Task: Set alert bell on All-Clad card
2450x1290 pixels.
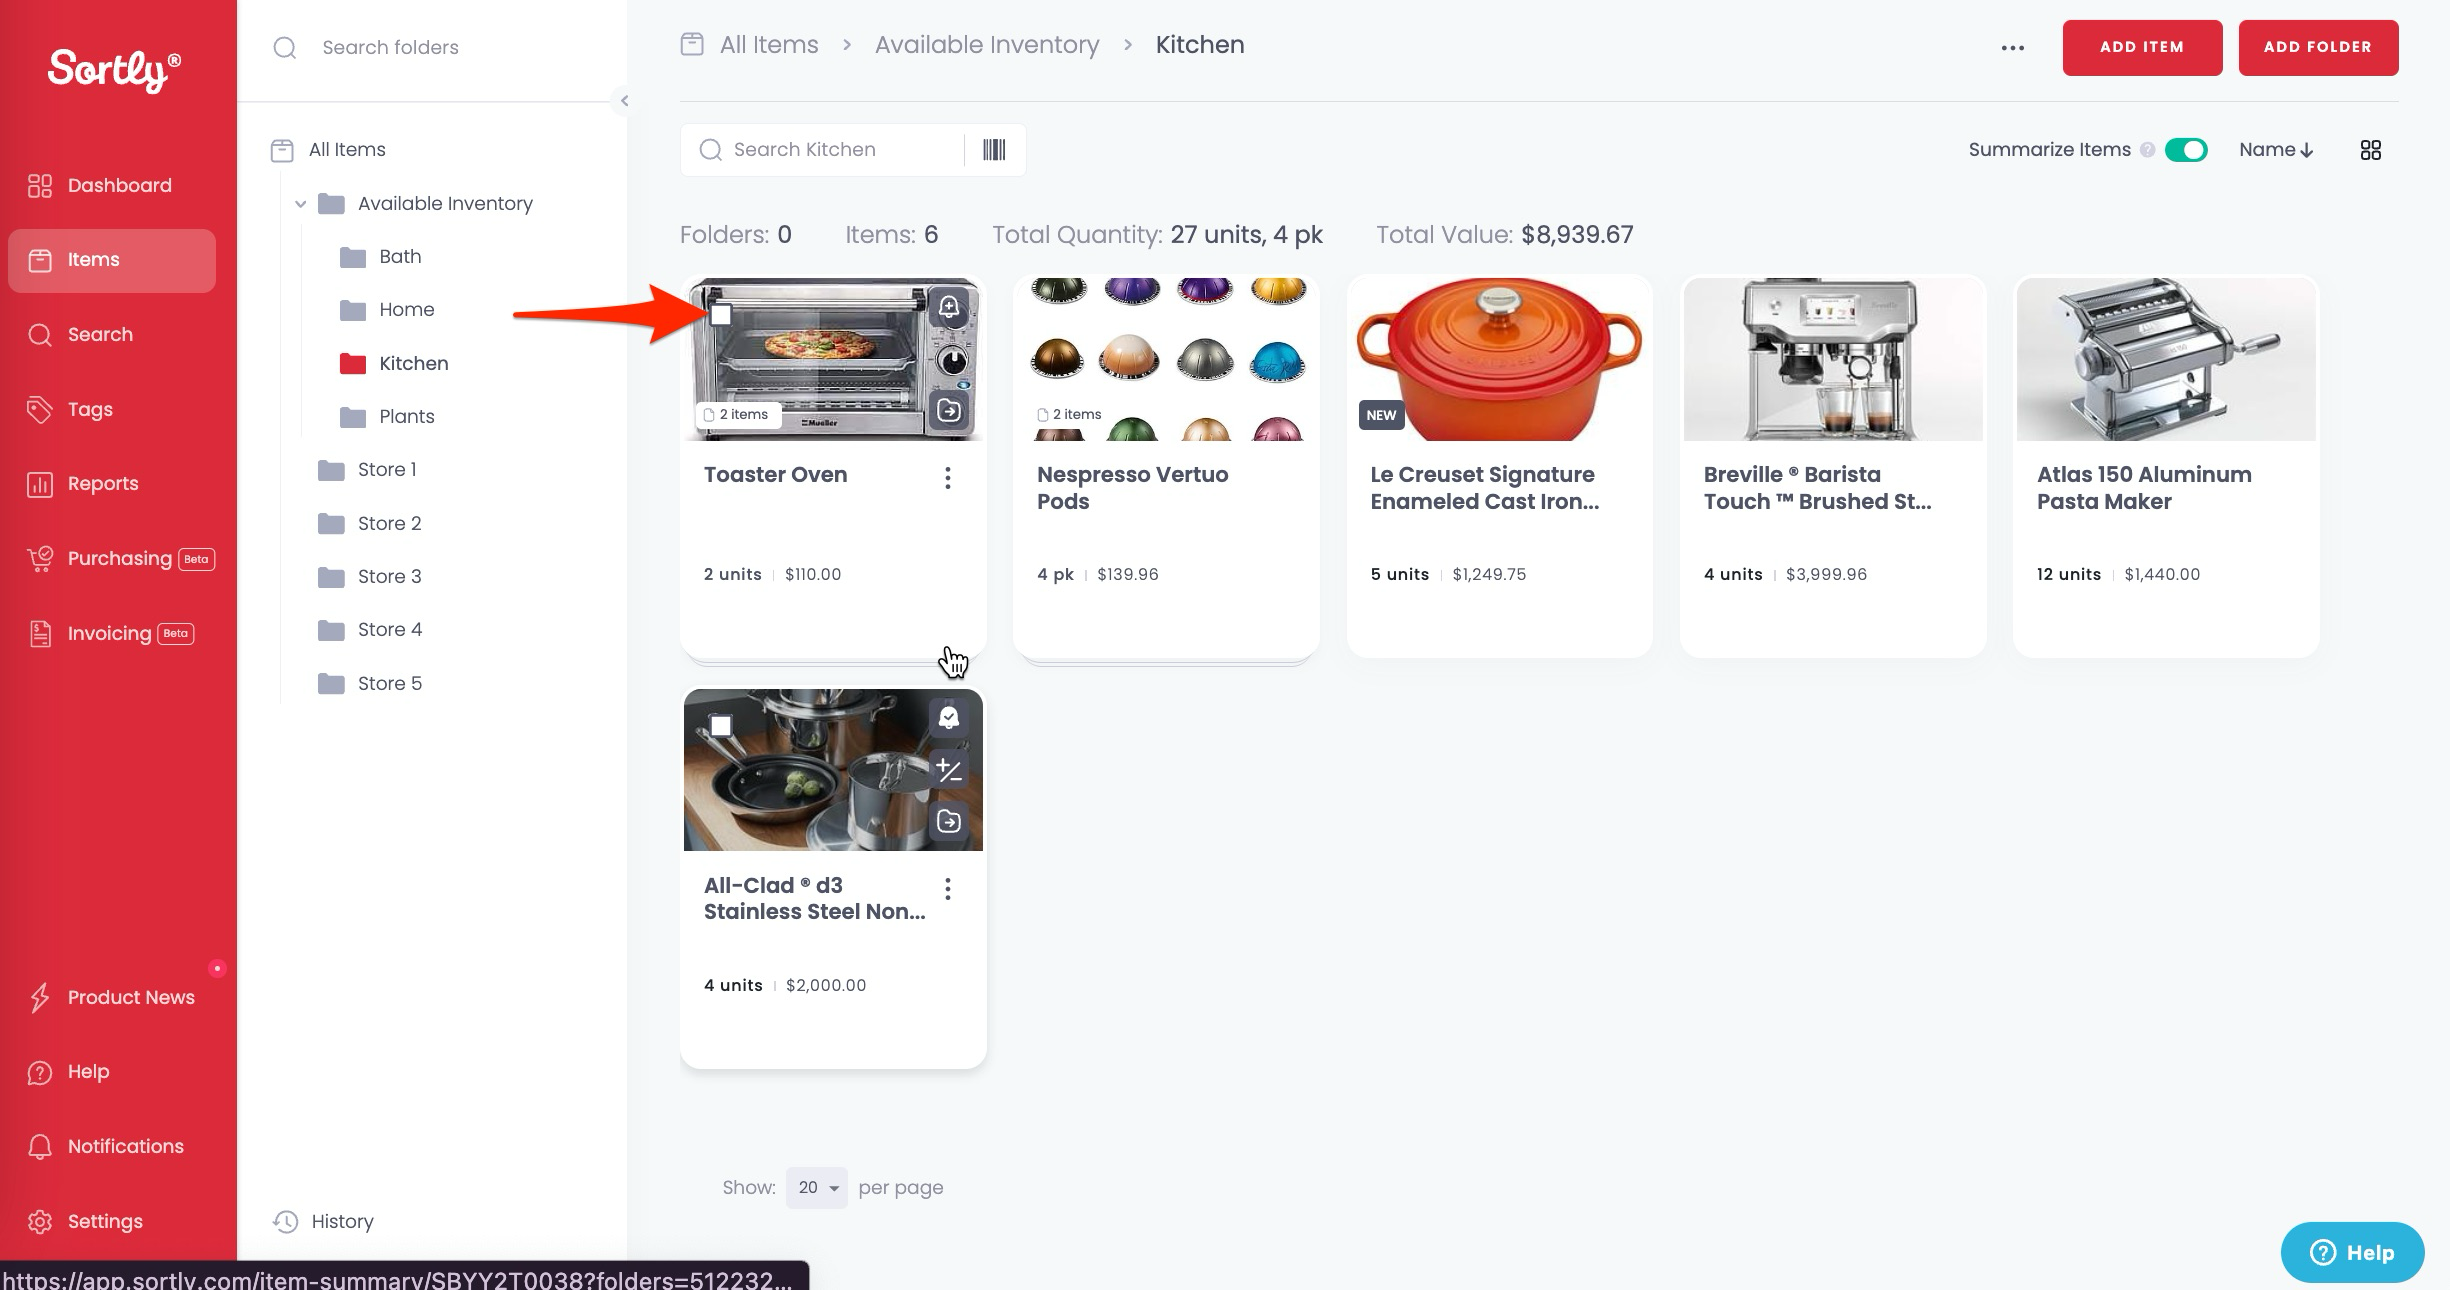Action: point(949,717)
